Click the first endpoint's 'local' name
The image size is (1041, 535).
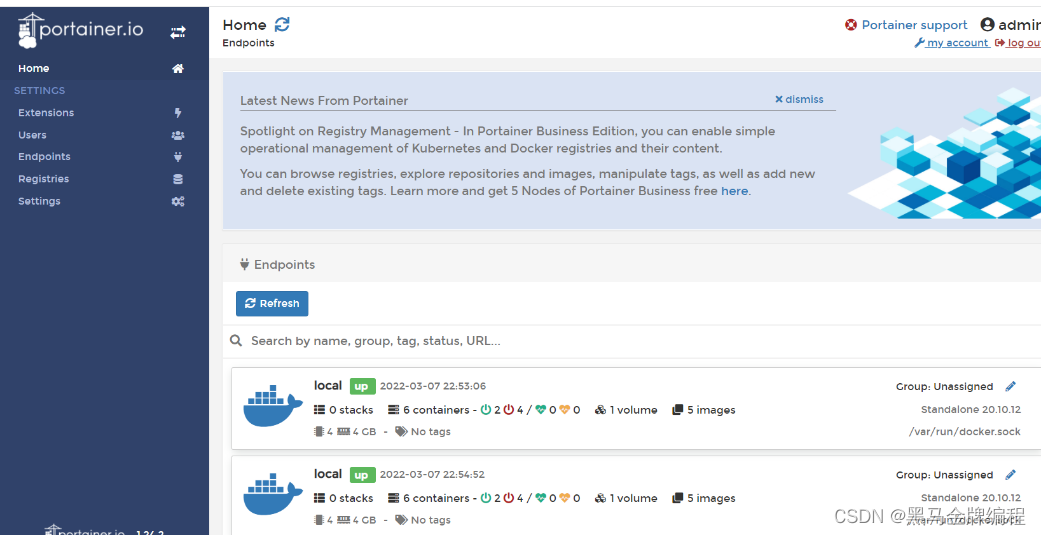pos(328,385)
